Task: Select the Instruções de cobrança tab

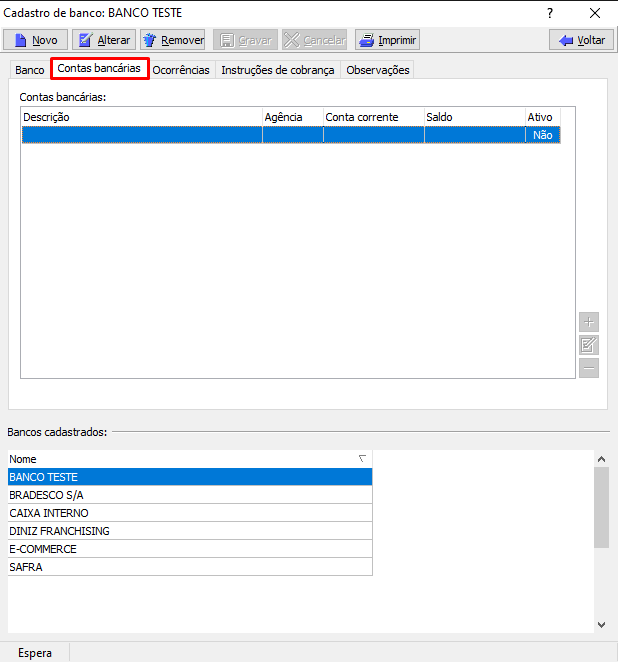Action: click(x=277, y=70)
